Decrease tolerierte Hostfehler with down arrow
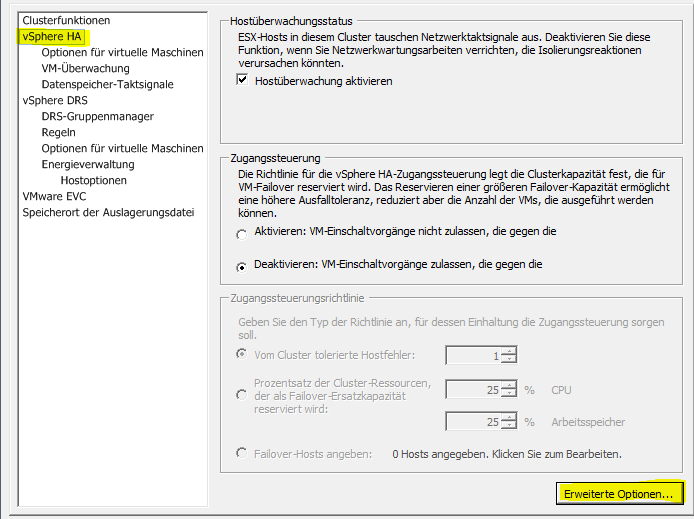The height and width of the screenshot is (519, 694). click(x=509, y=359)
